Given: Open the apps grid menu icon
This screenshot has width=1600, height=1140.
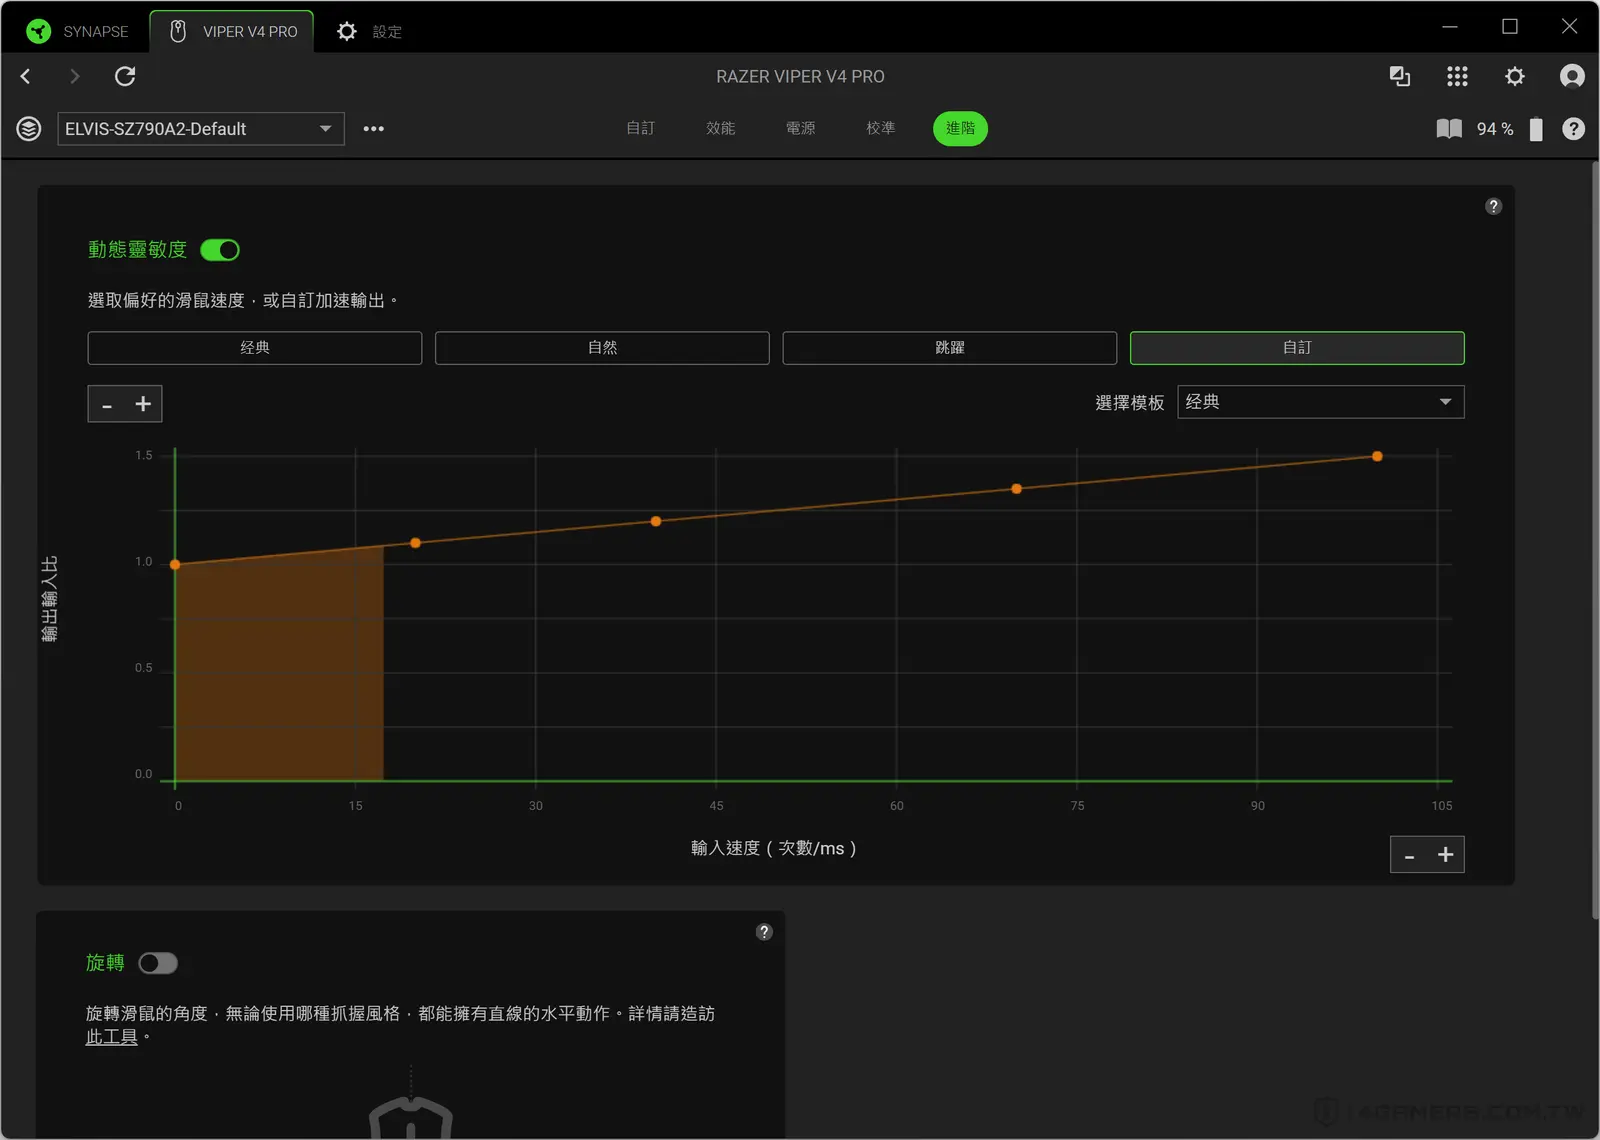Looking at the screenshot, I should (1457, 76).
